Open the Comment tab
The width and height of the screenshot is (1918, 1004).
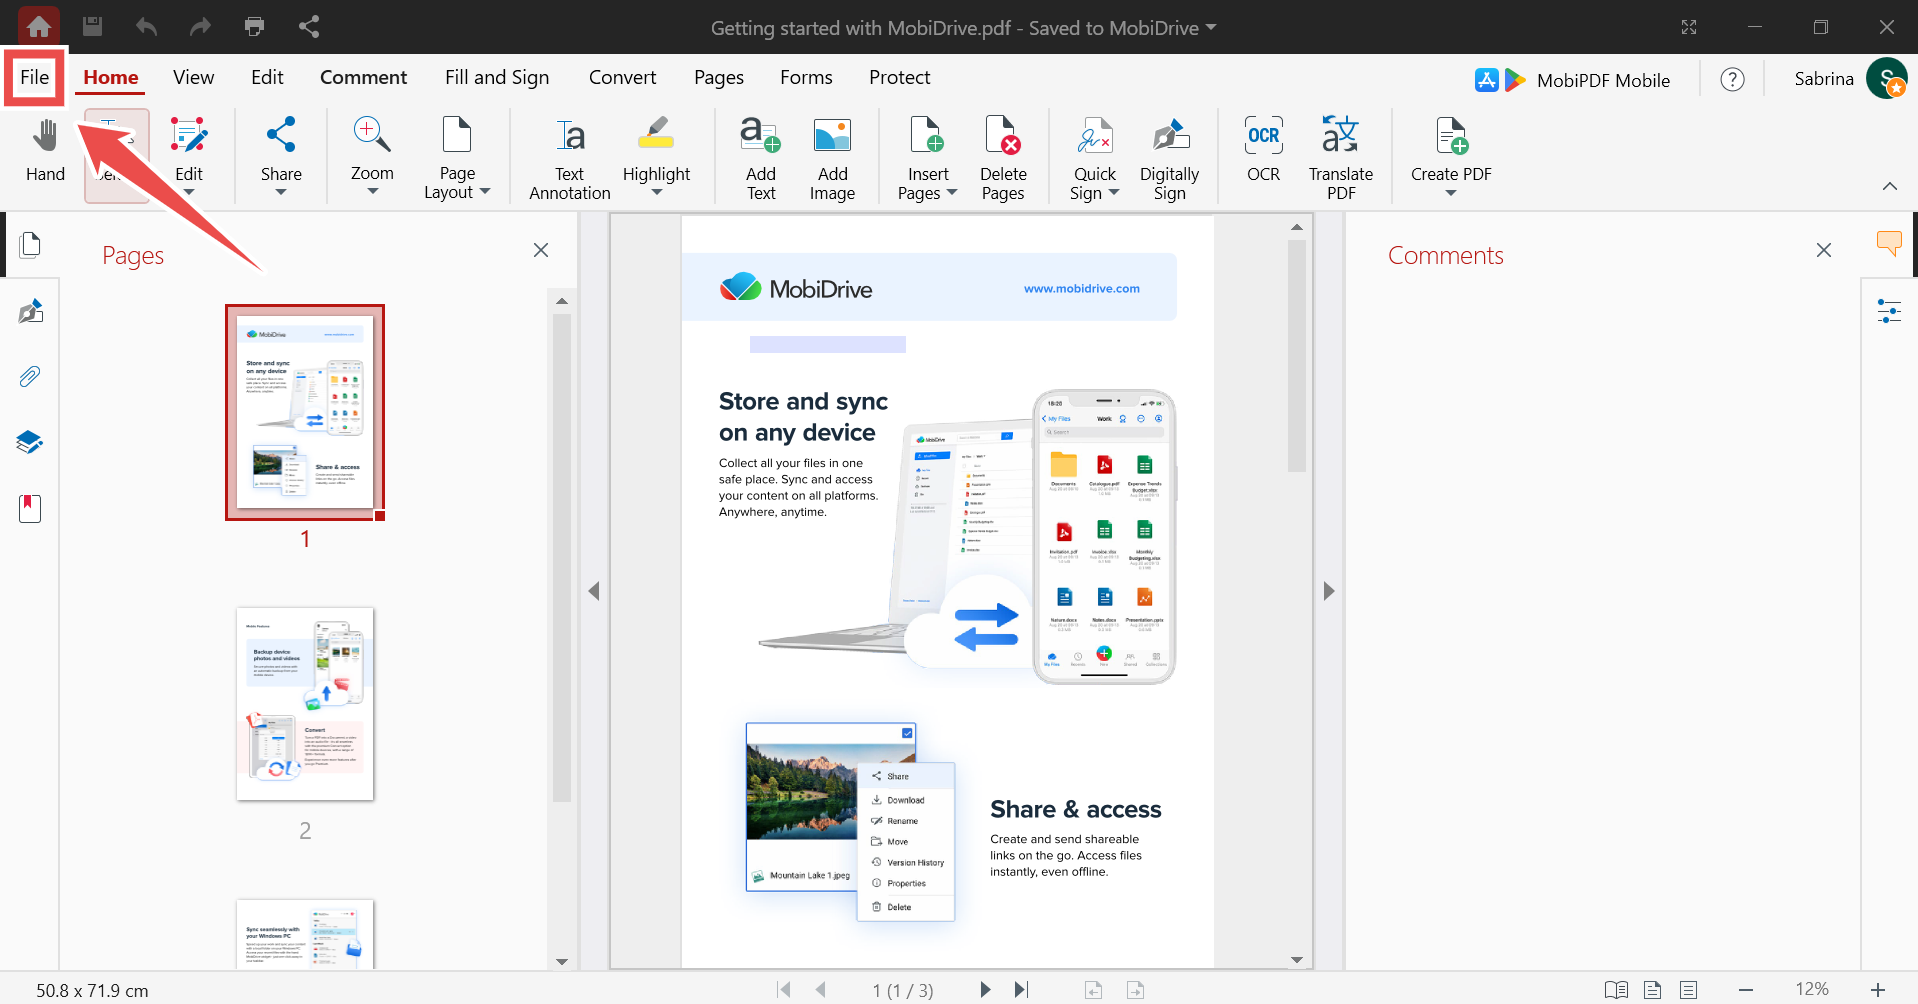coord(363,77)
